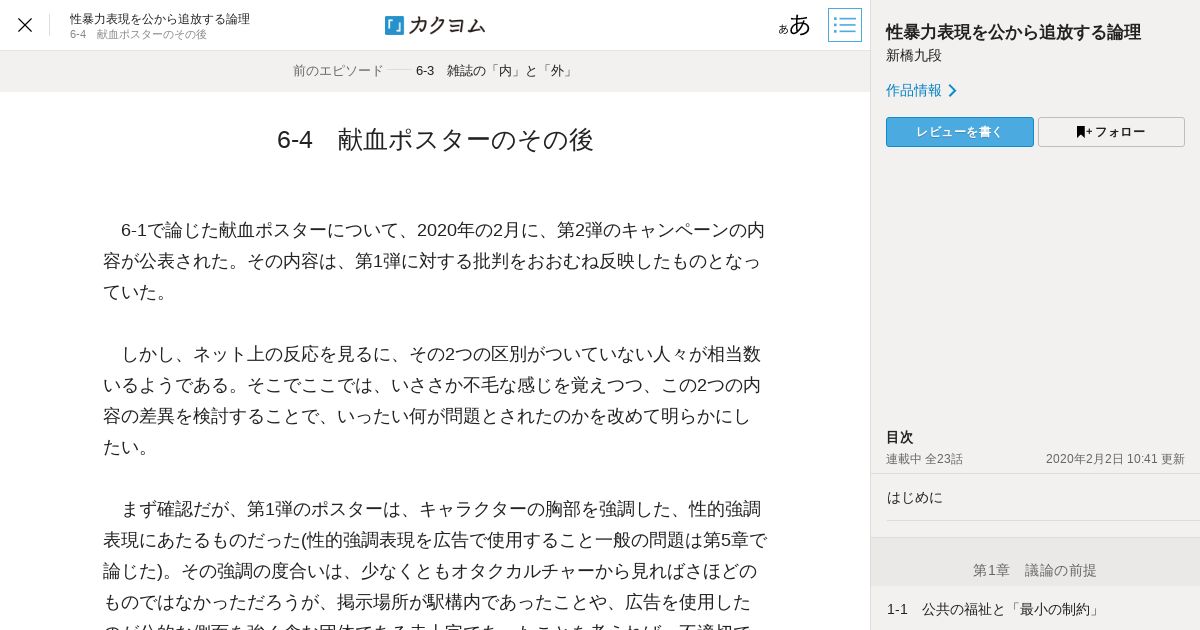Click header subtitle 6-4 献血ポスターのその後
Viewport: 1200px width, 630px height.
coord(138,35)
